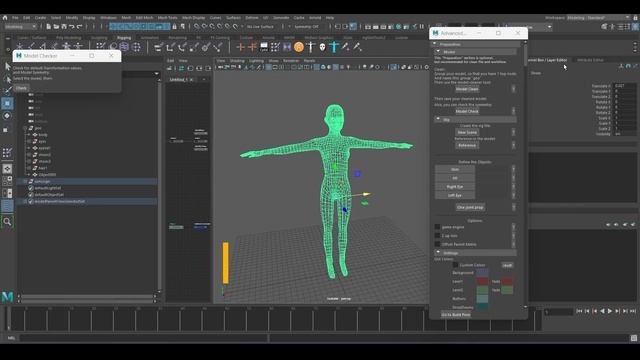
Task: Click the One joint prop button
Action: (x=470, y=207)
